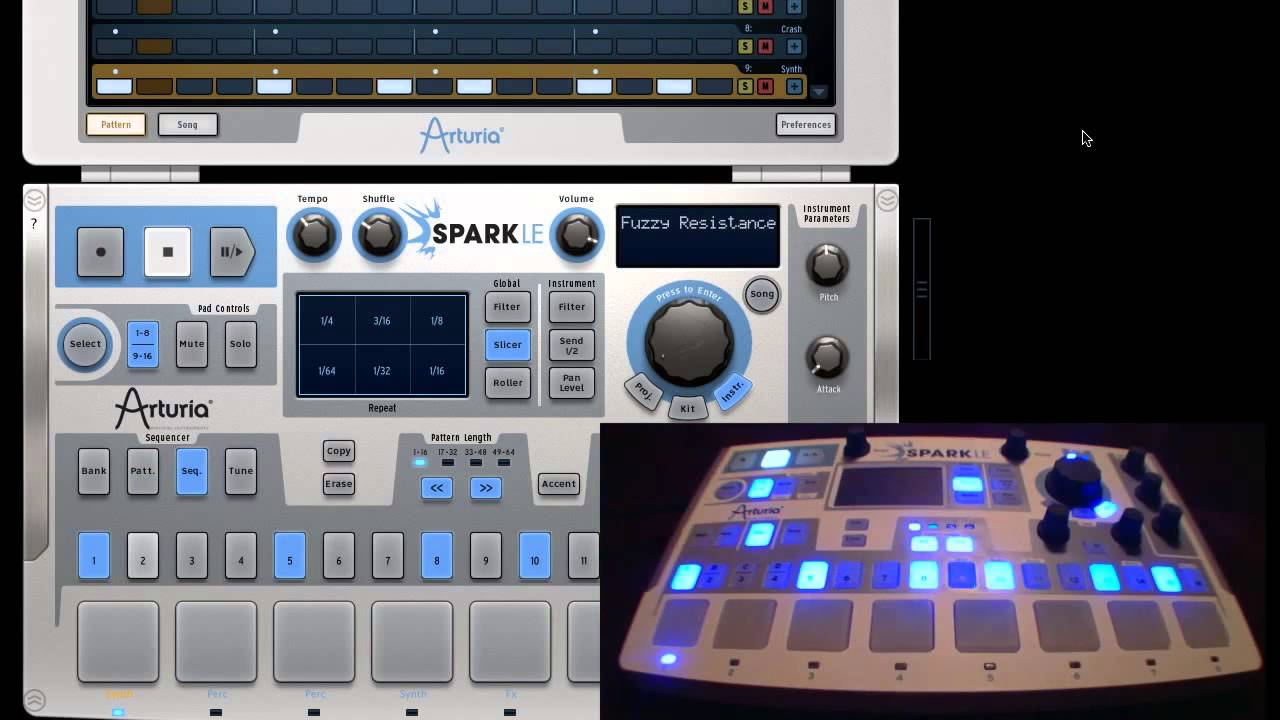Select the Send 1/2 instrument button
Image resolution: width=1280 pixels, height=720 pixels.
click(572, 345)
